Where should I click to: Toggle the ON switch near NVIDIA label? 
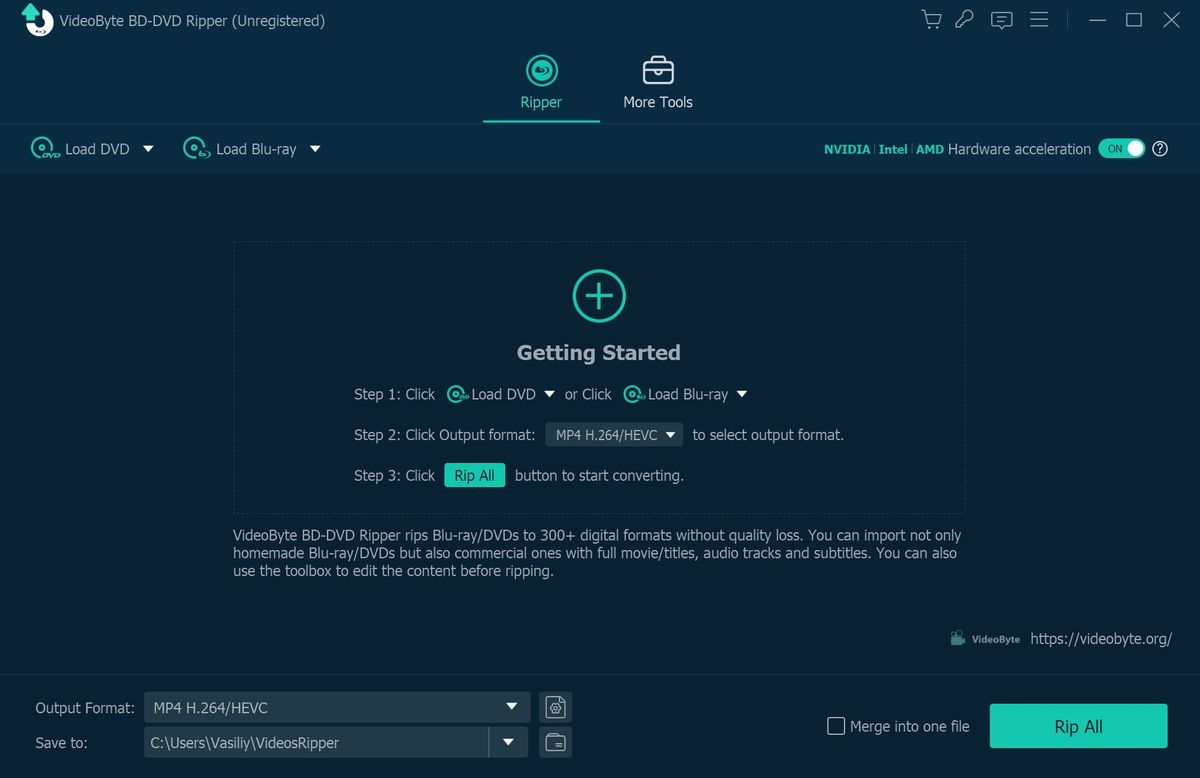pos(1122,148)
